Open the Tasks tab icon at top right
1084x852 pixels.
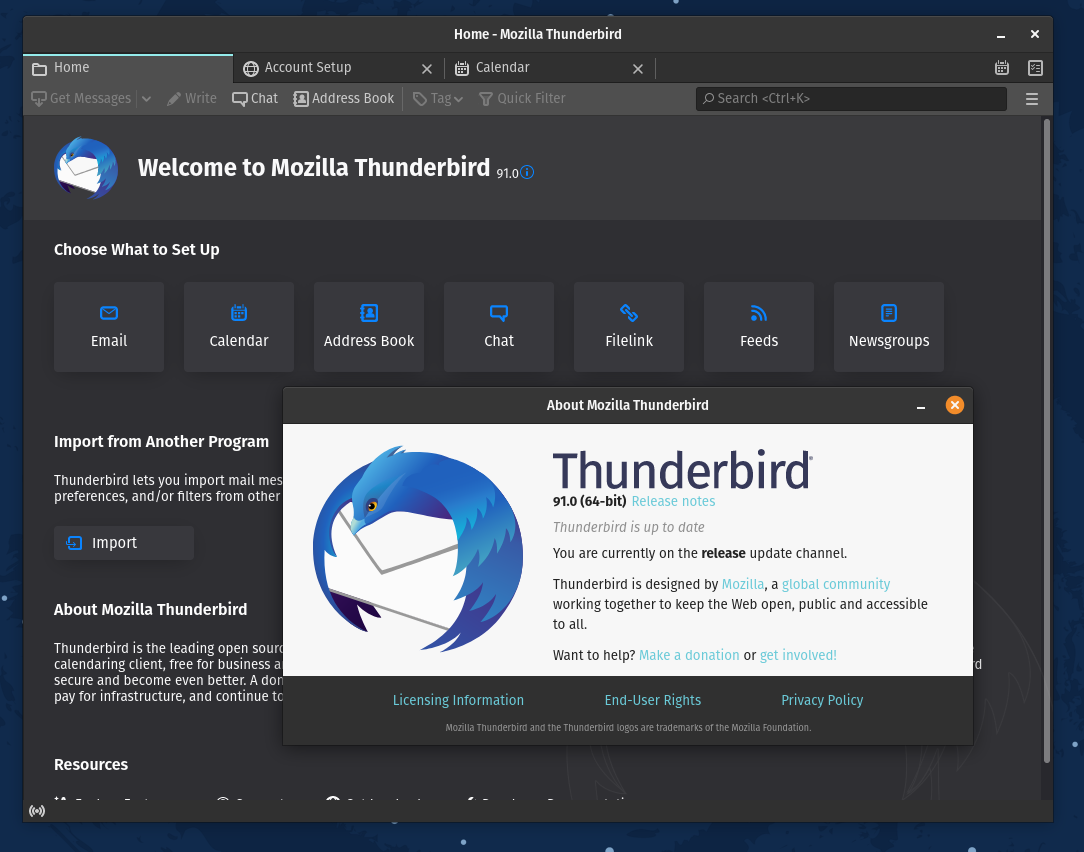point(1036,68)
